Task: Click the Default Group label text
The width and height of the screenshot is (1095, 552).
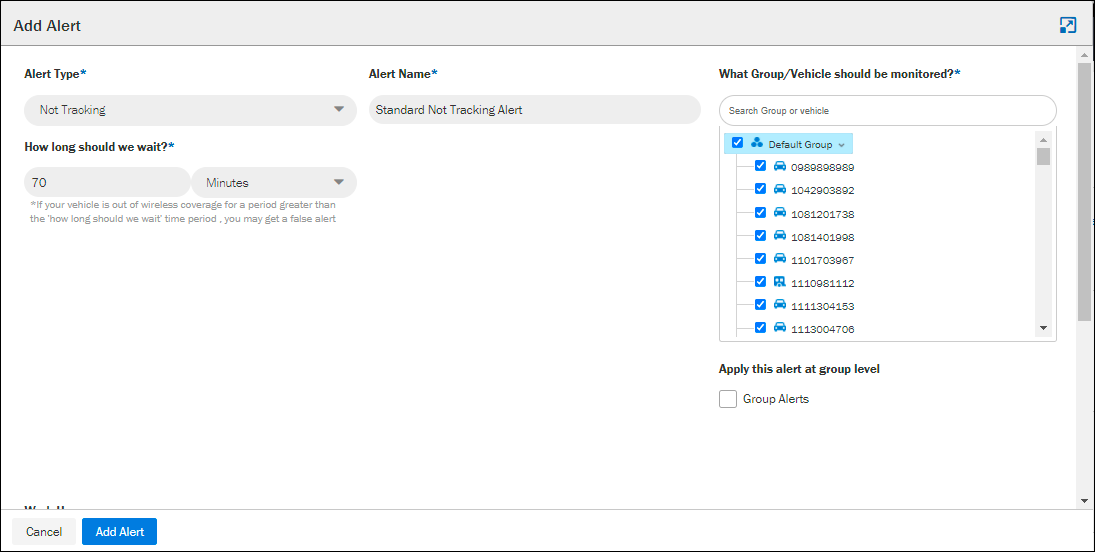Action: pos(800,144)
